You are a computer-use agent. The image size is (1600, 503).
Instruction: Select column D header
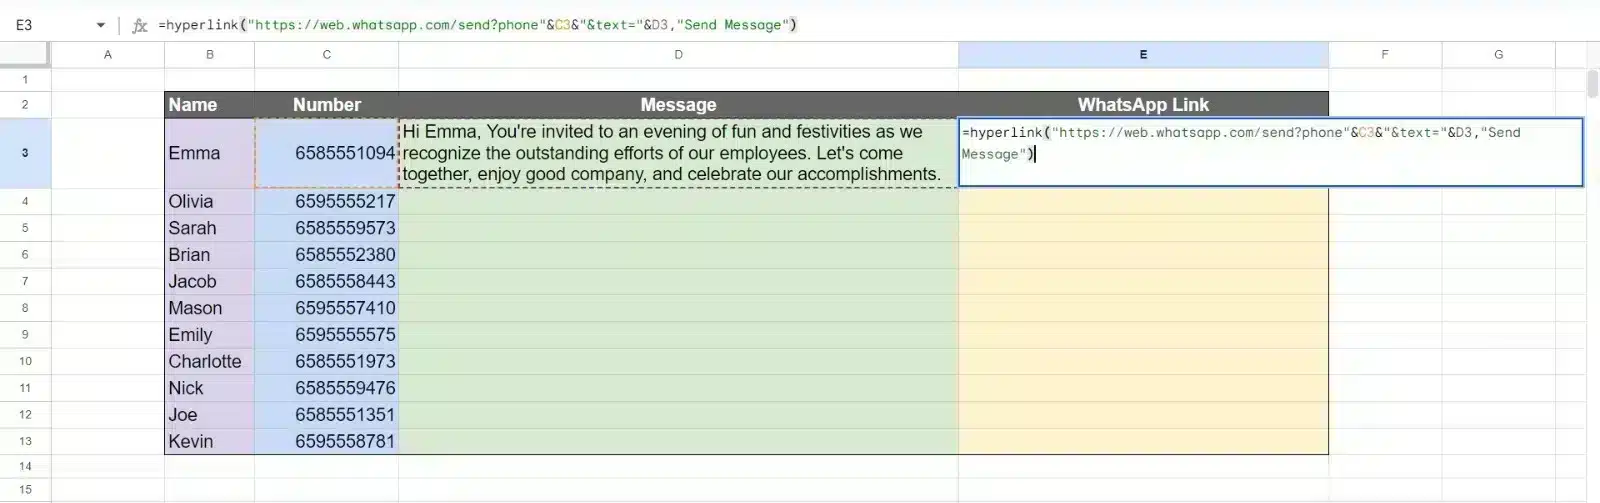click(x=678, y=55)
